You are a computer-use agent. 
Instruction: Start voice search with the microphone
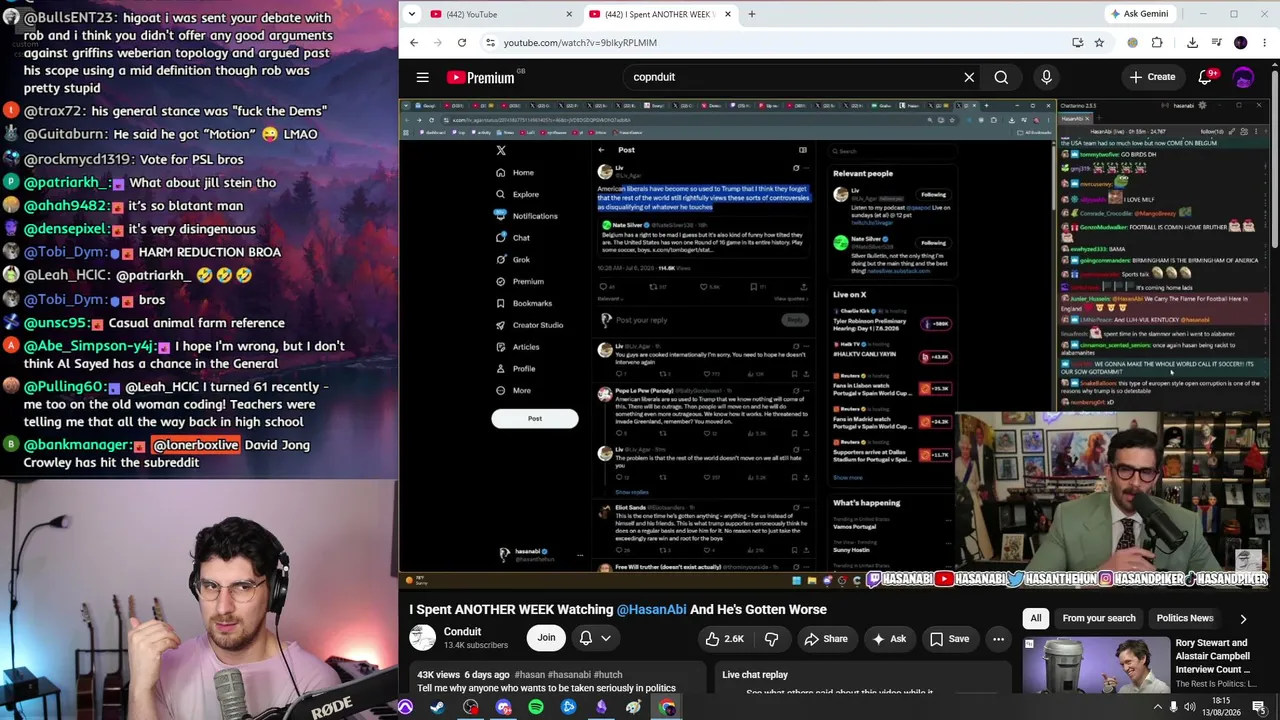[1046, 77]
